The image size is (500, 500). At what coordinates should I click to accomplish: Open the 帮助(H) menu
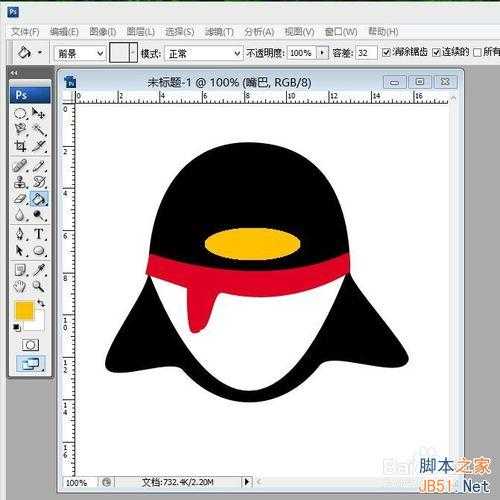click(x=383, y=32)
